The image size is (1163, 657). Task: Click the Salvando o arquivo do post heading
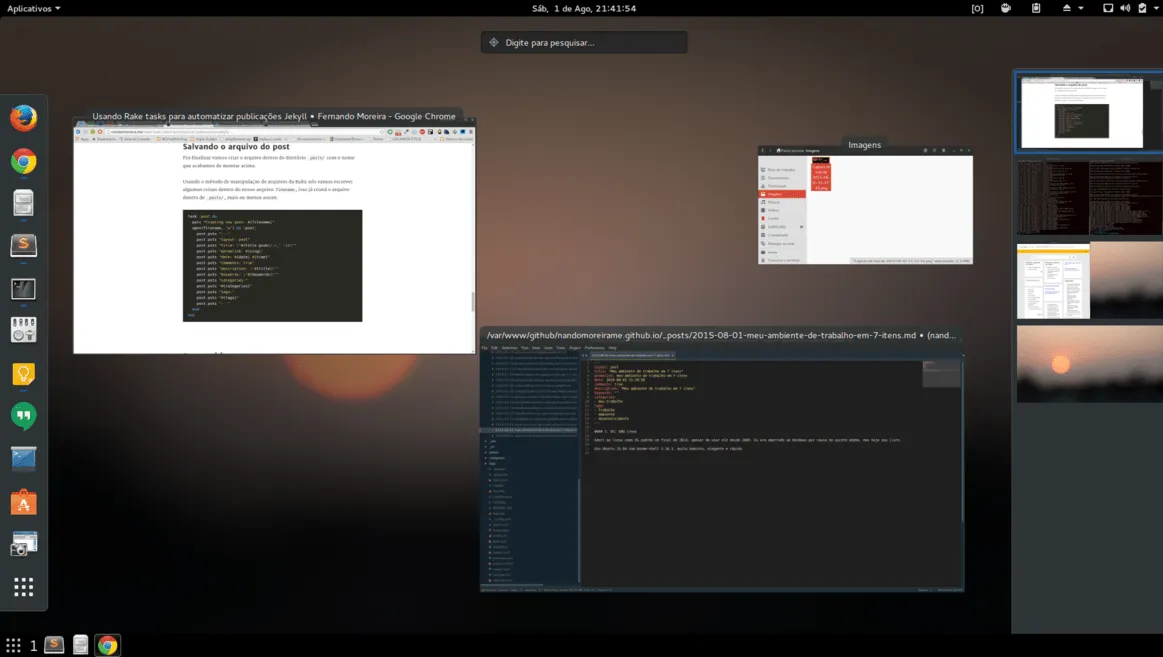pos(236,147)
